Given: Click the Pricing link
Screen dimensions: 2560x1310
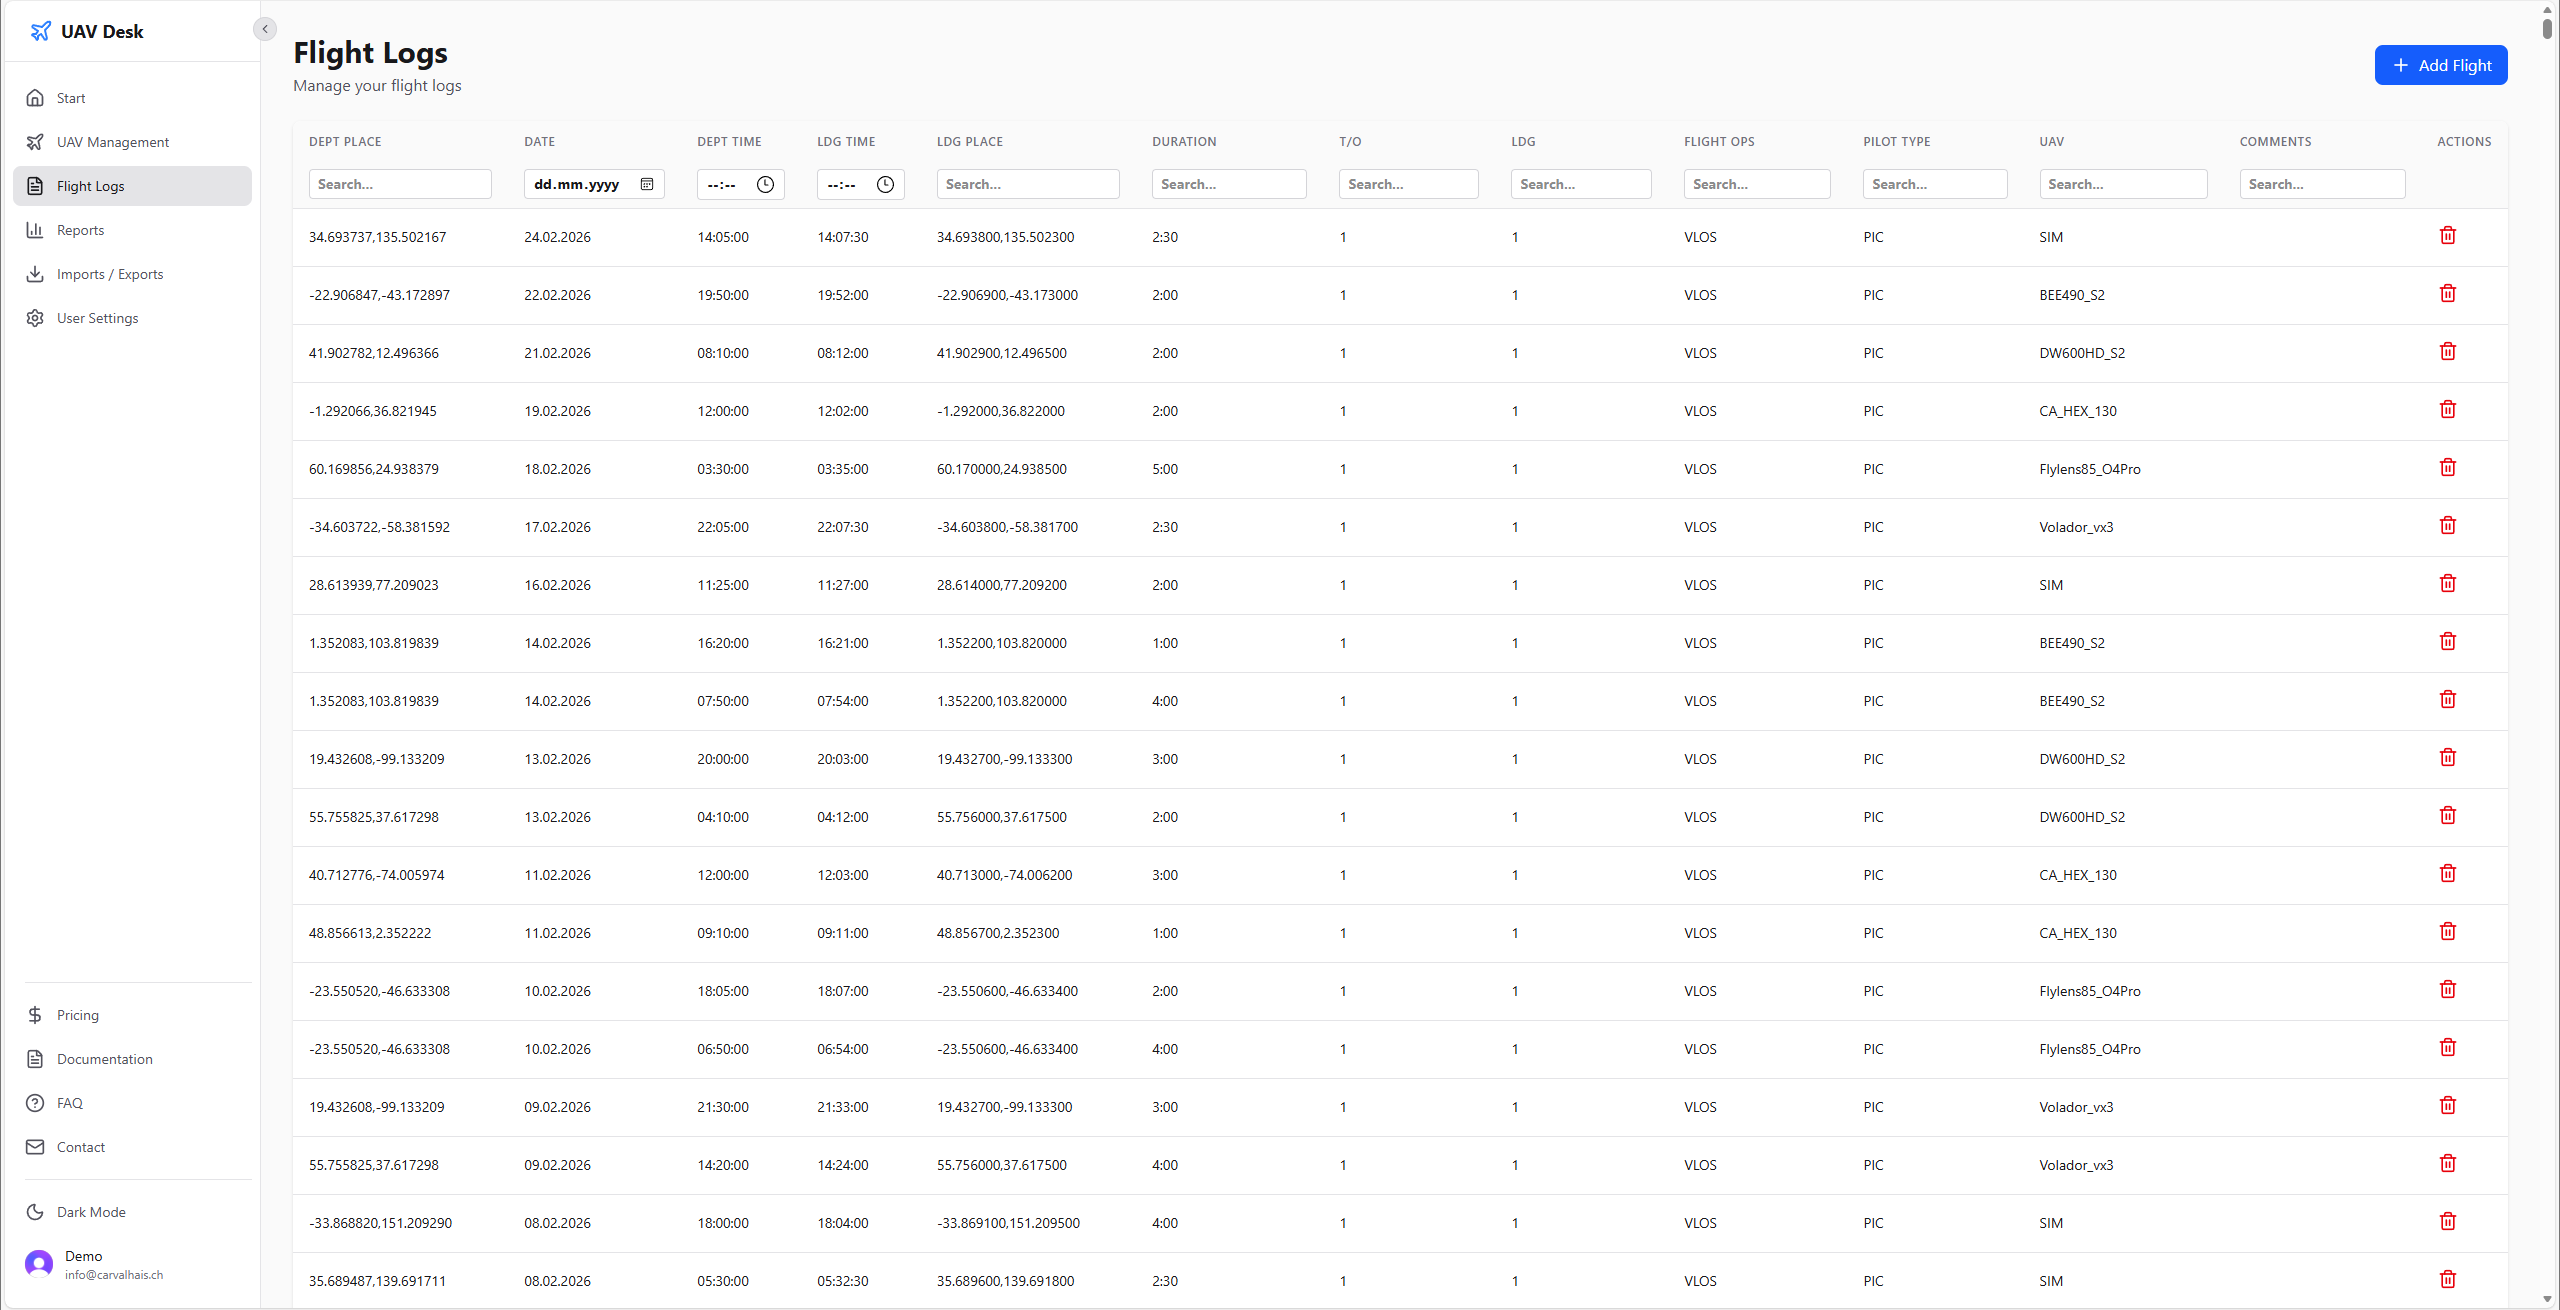Looking at the screenshot, I should 132,1015.
